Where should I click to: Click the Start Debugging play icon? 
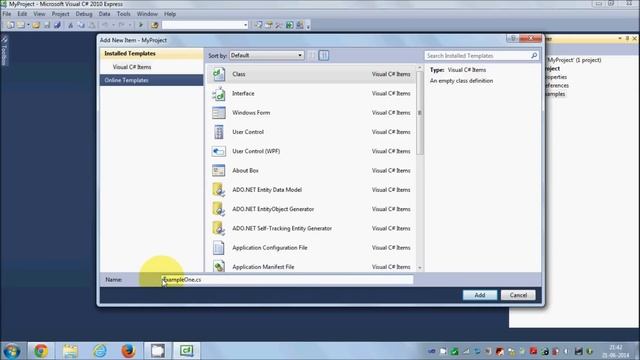(x=141, y=25)
